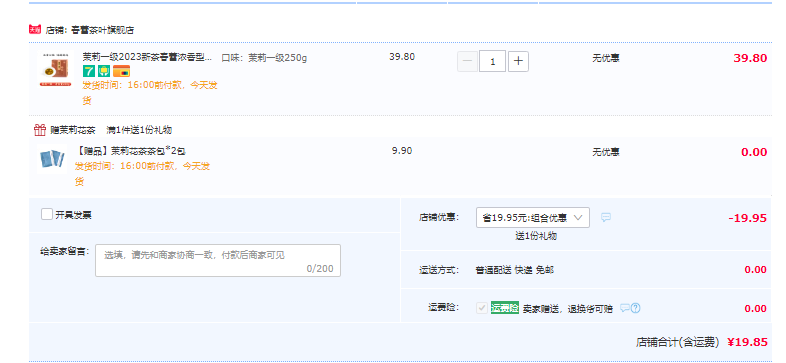Click the gift unit price 9.90
Viewport: 786px width, 363px height.
tap(402, 150)
